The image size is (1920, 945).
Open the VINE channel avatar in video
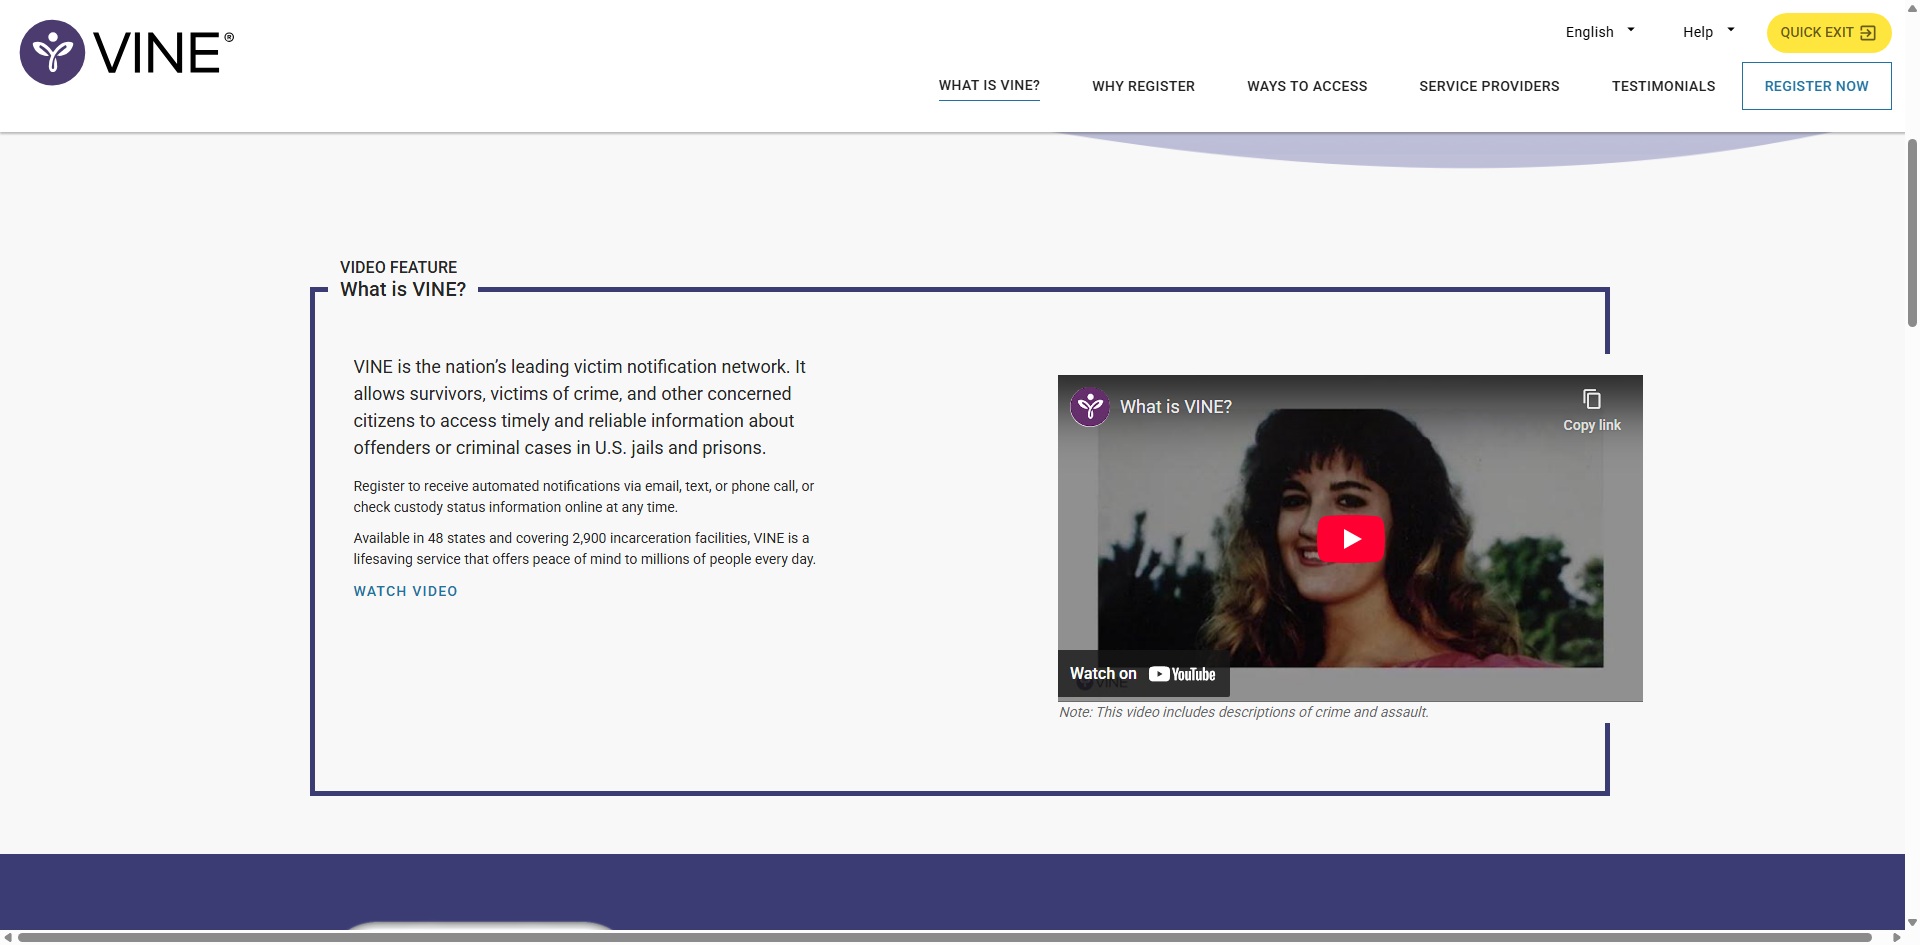pos(1090,407)
